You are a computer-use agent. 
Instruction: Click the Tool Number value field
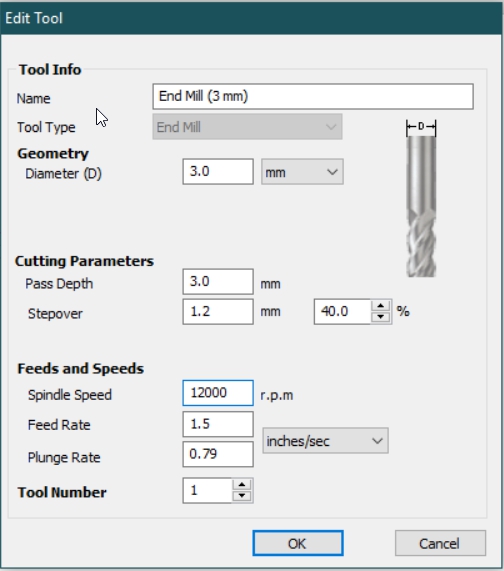[208, 491]
